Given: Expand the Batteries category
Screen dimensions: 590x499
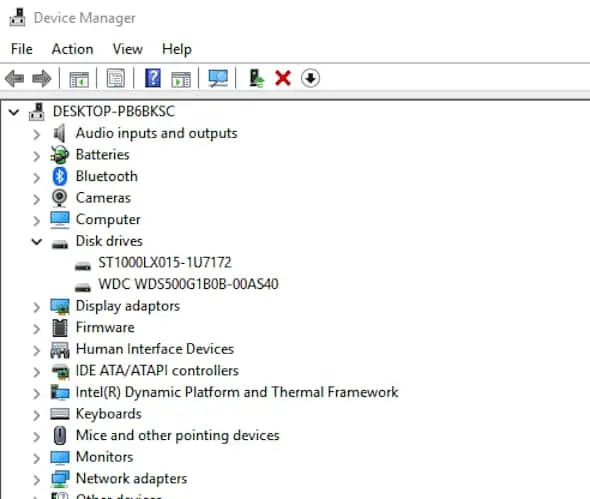Looking at the screenshot, I should (36, 156).
